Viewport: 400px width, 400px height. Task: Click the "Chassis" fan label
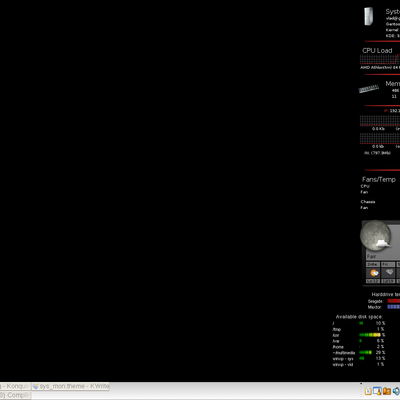pyautogui.click(x=368, y=202)
